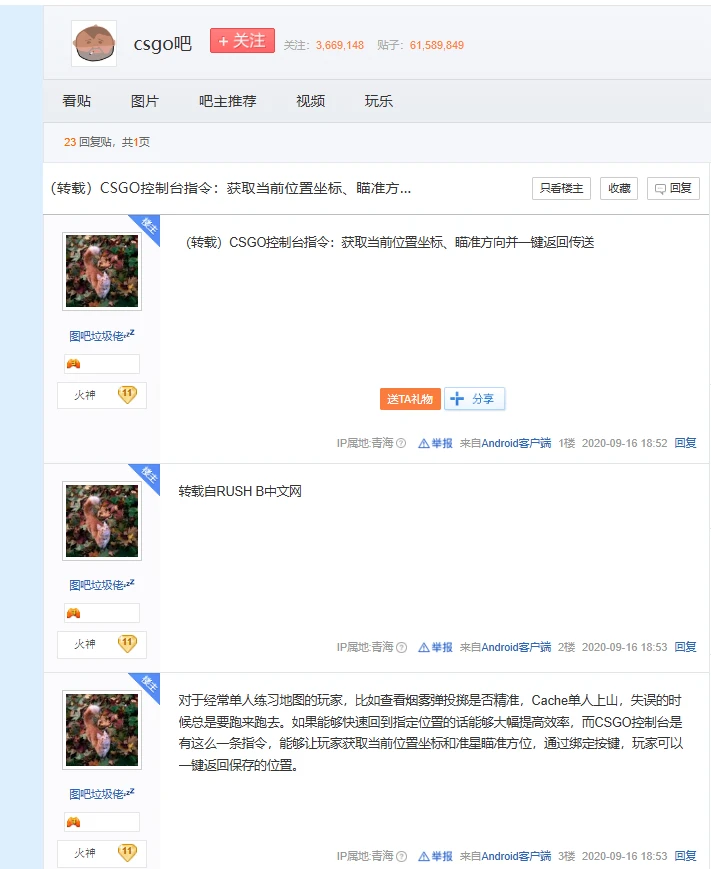Screen dimensions: 711x869
Task: Open the 1楼 poster's avatar image
Action: click(102, 271)
